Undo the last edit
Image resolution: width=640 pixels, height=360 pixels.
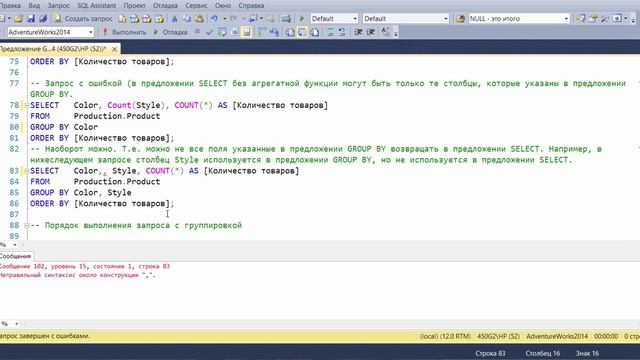[x=214, y=19]
